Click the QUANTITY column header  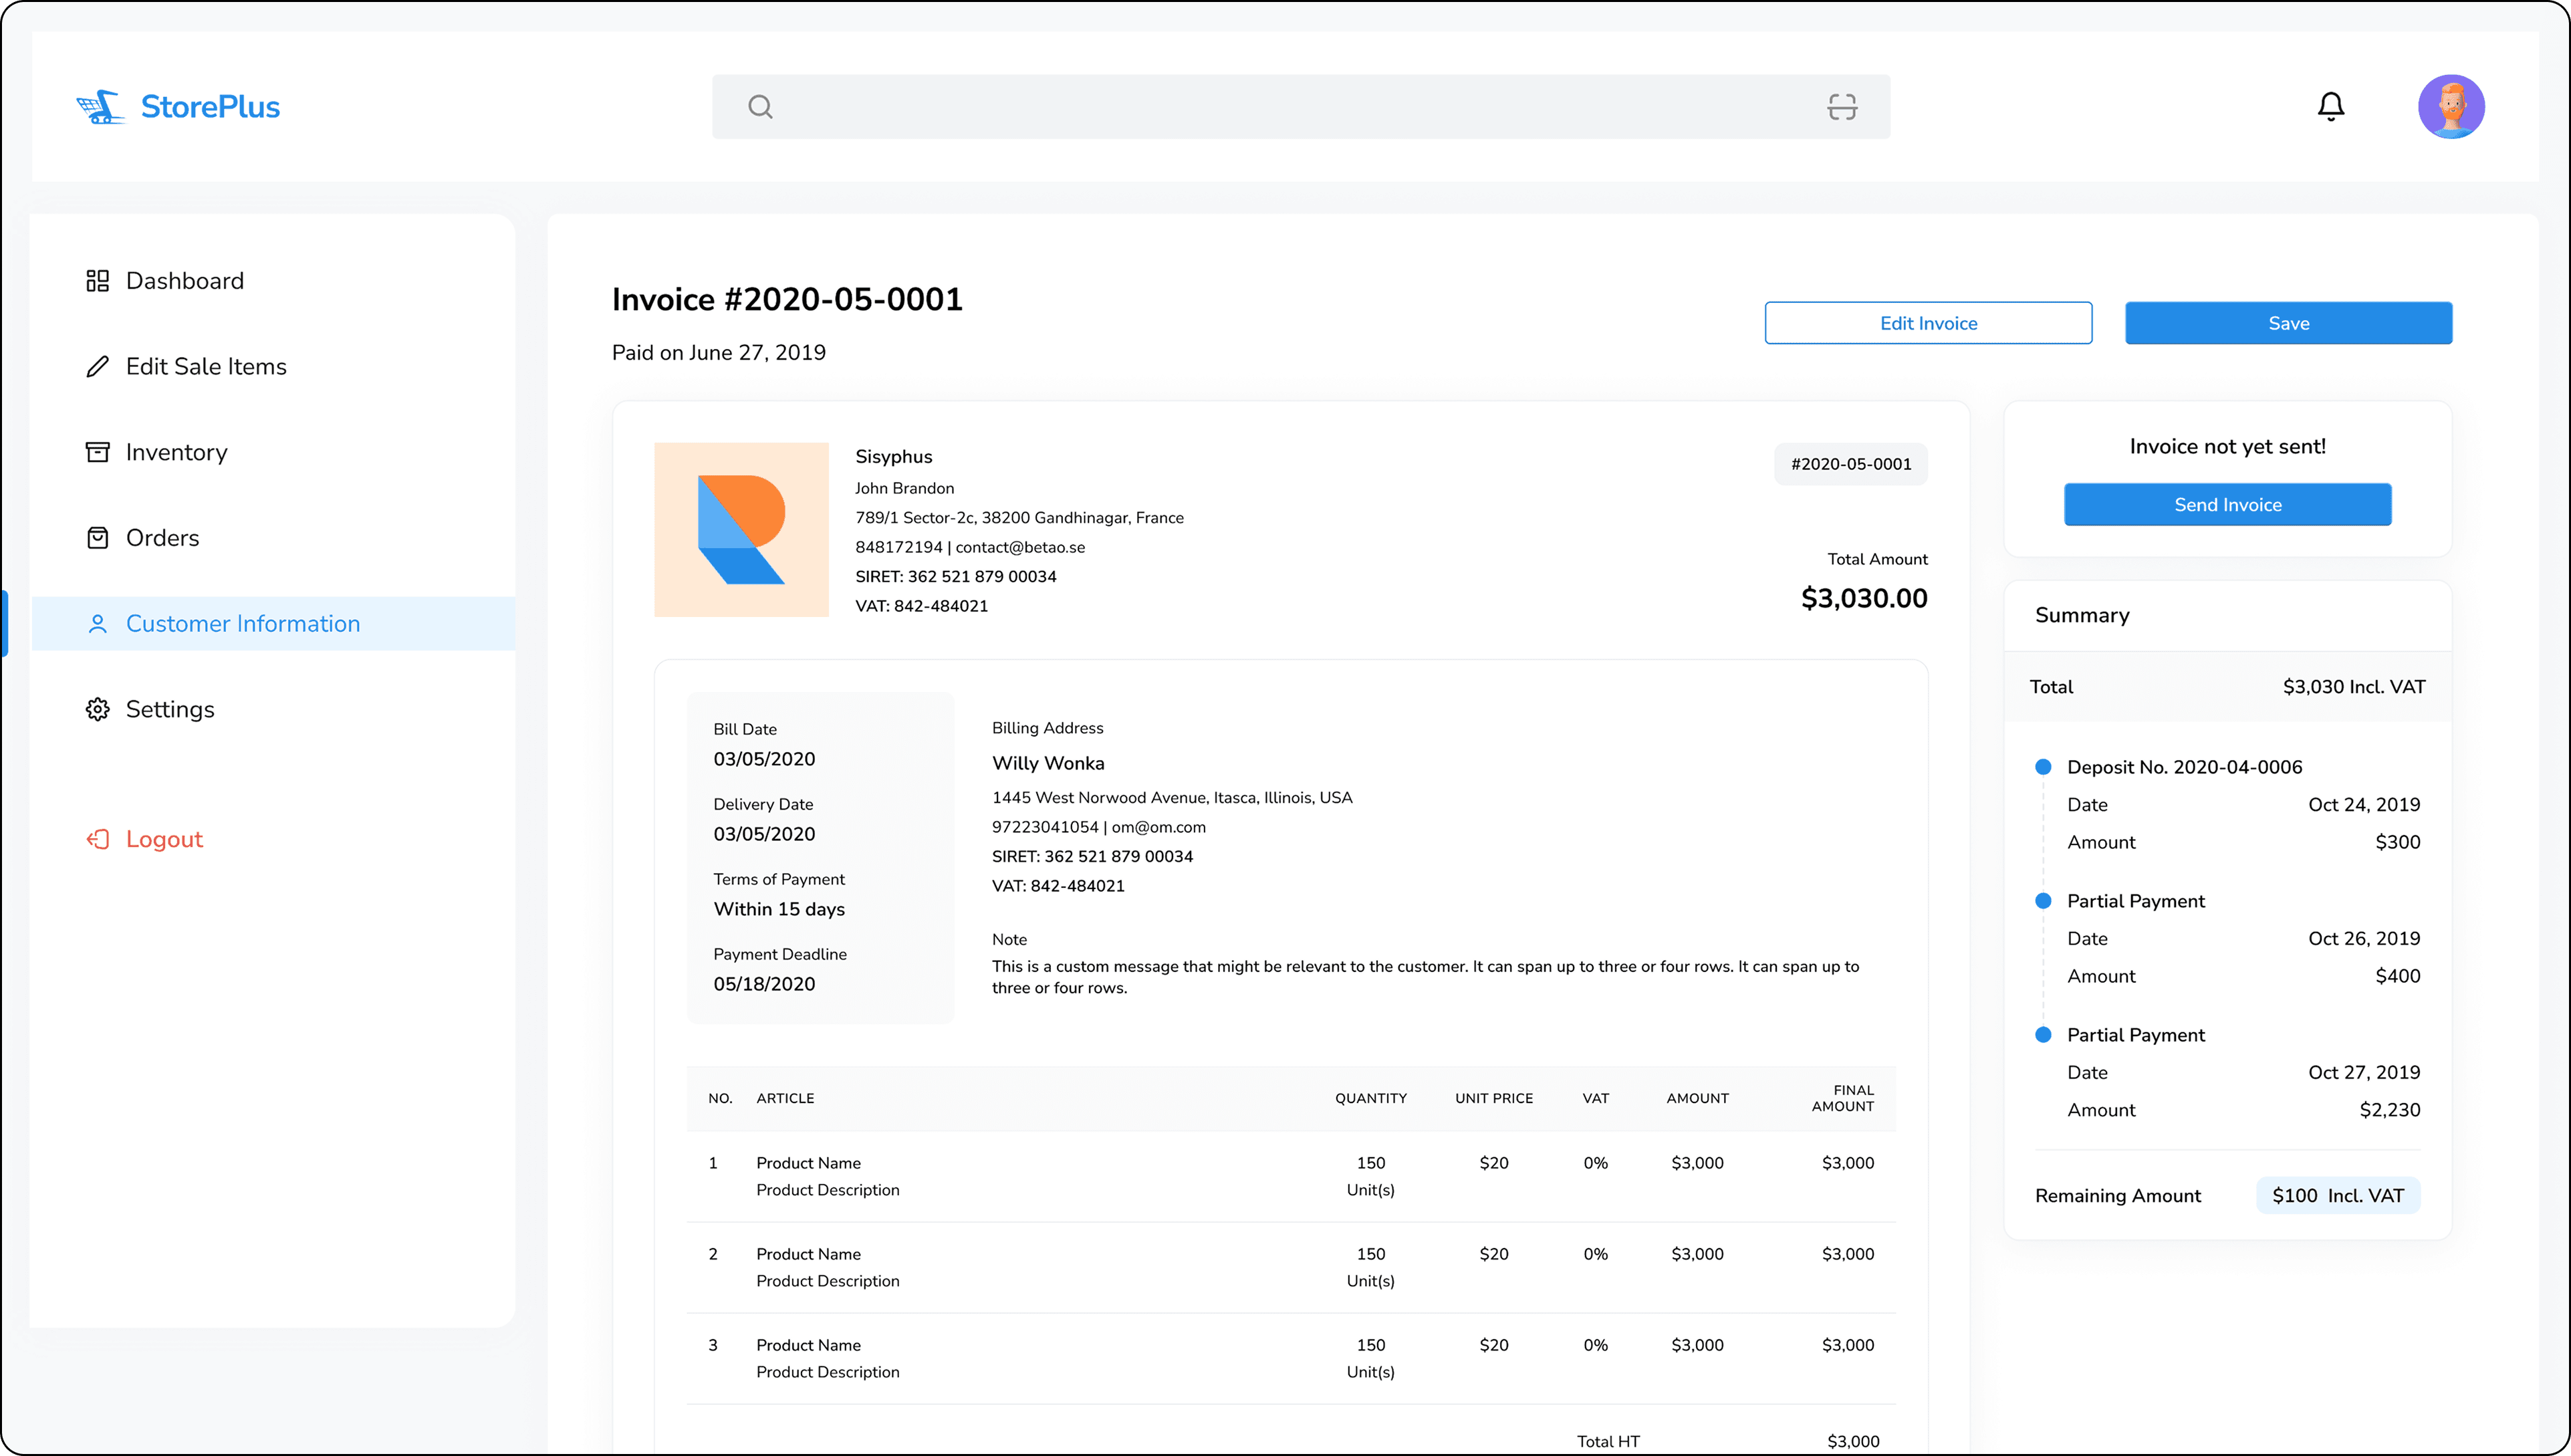coord(1371,1098)
